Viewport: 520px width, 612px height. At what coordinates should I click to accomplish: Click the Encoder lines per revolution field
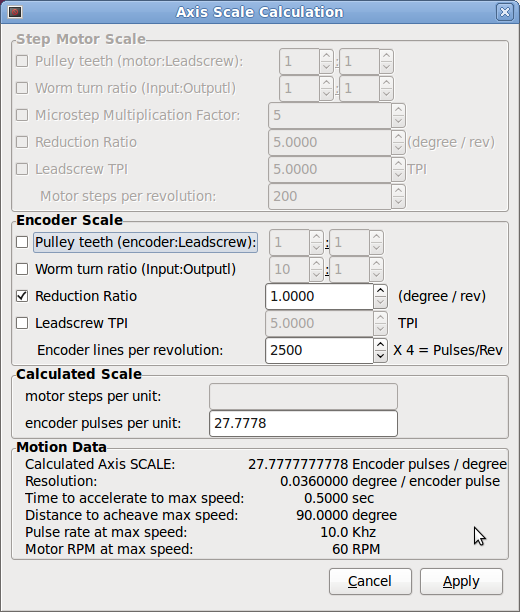point(319,350)
